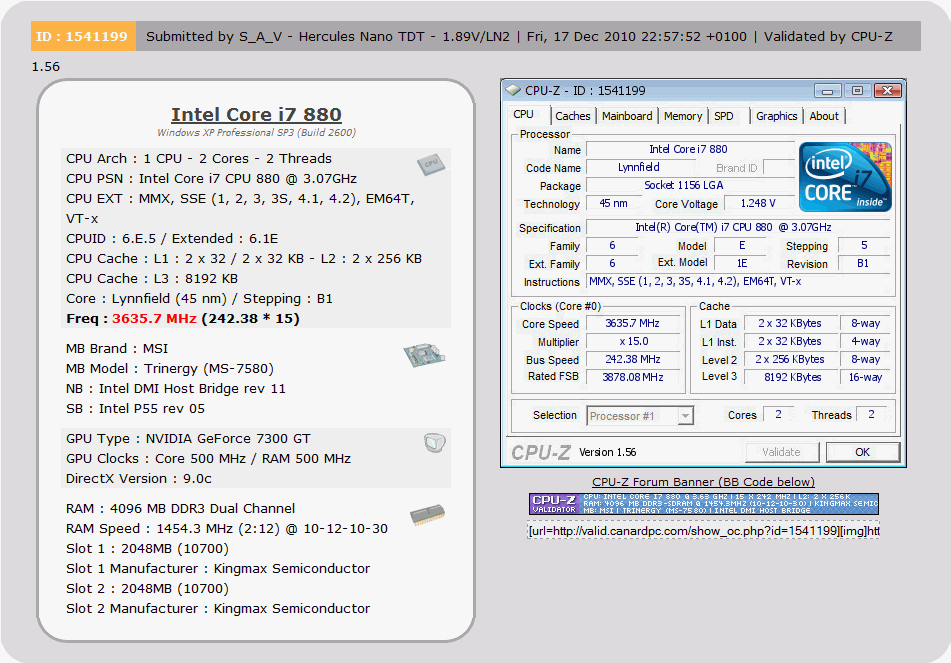Viewport: 951px width, 663px height.
Task: Click the Multiplier x 15.0 value
Action: tap(632, 342)
